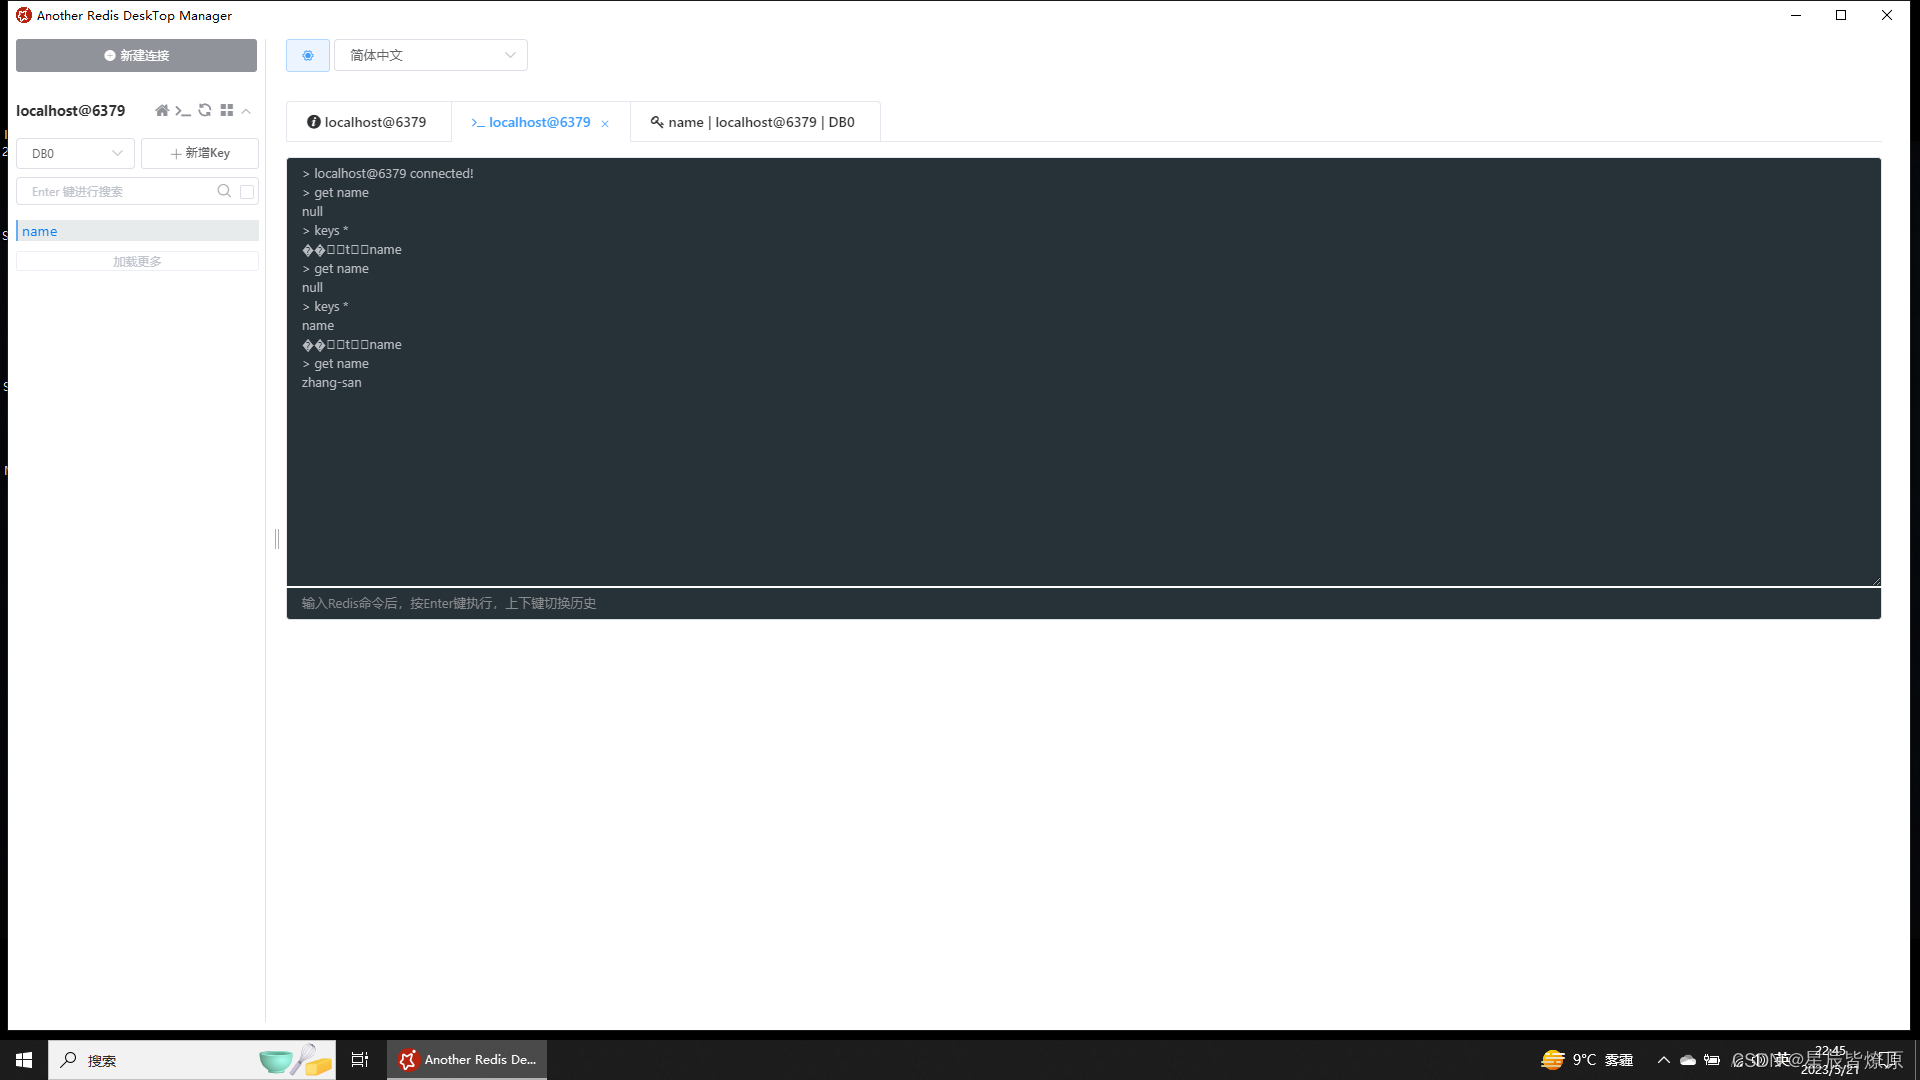Image resolution: width=1920 pixels, height=1080 pixels.
Task: Open the DB0 database dropdown
Action: [x=76, y=153]
